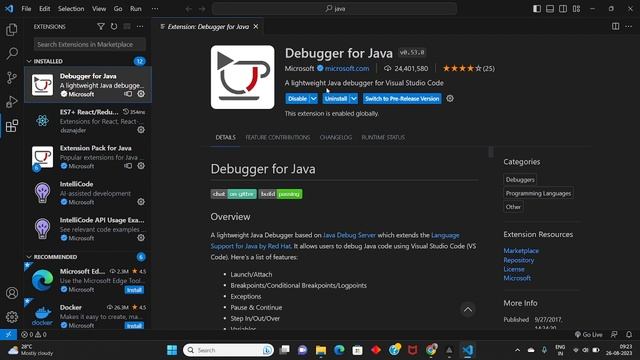The image size is (640, 360).
Task: Open the Run menu
Action: 136,9
